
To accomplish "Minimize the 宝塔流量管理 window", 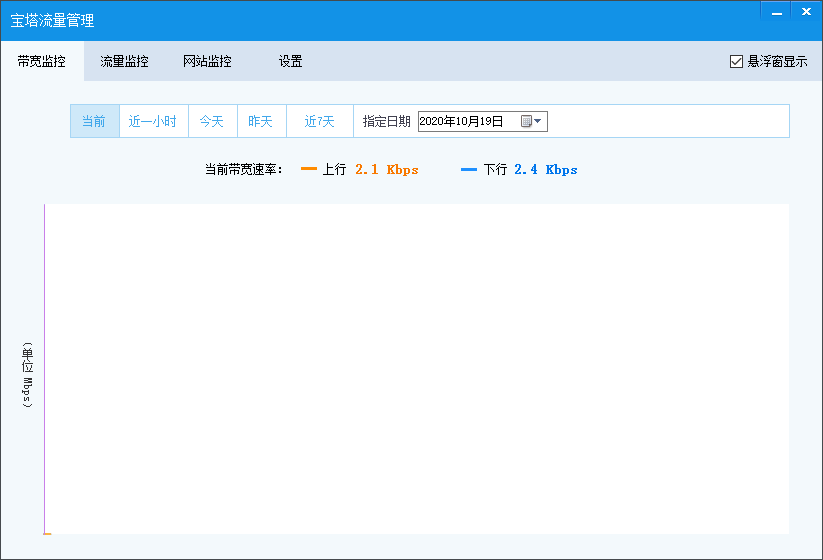I will click(x=777, y=12).
